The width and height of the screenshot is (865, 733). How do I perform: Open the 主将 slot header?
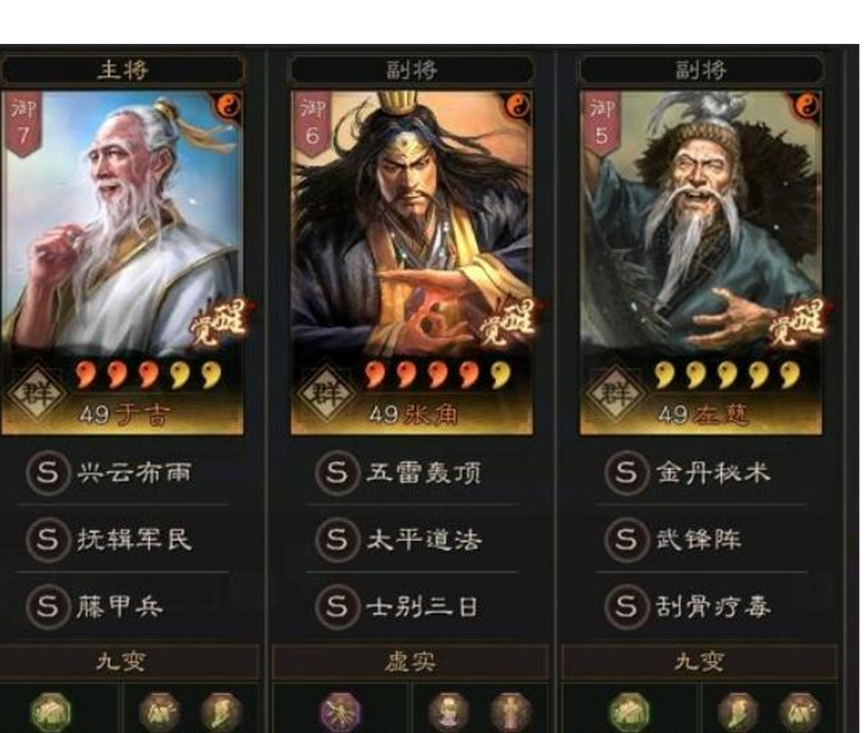tap(122, 70)
